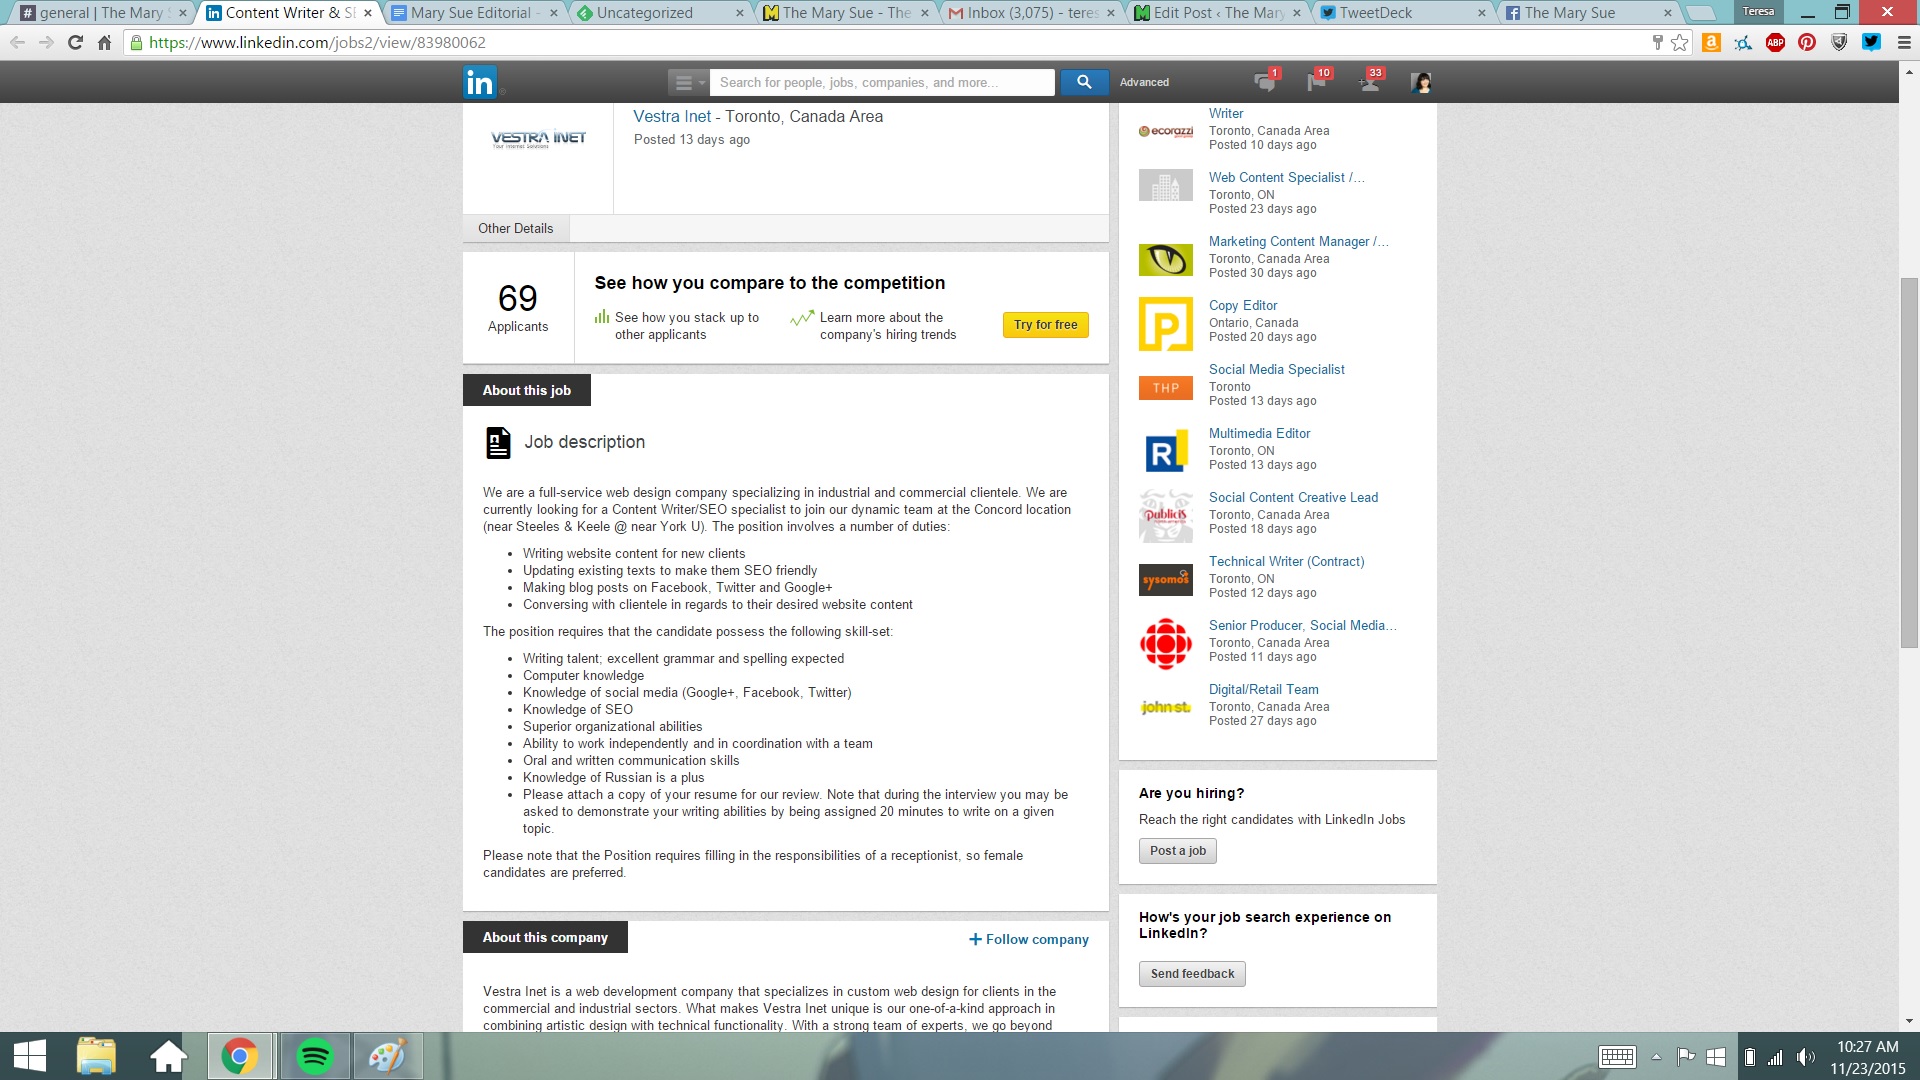Viewport: 1920px width, 1080px height.
Task: Click the Try for free button
Action: point(1045,325)
